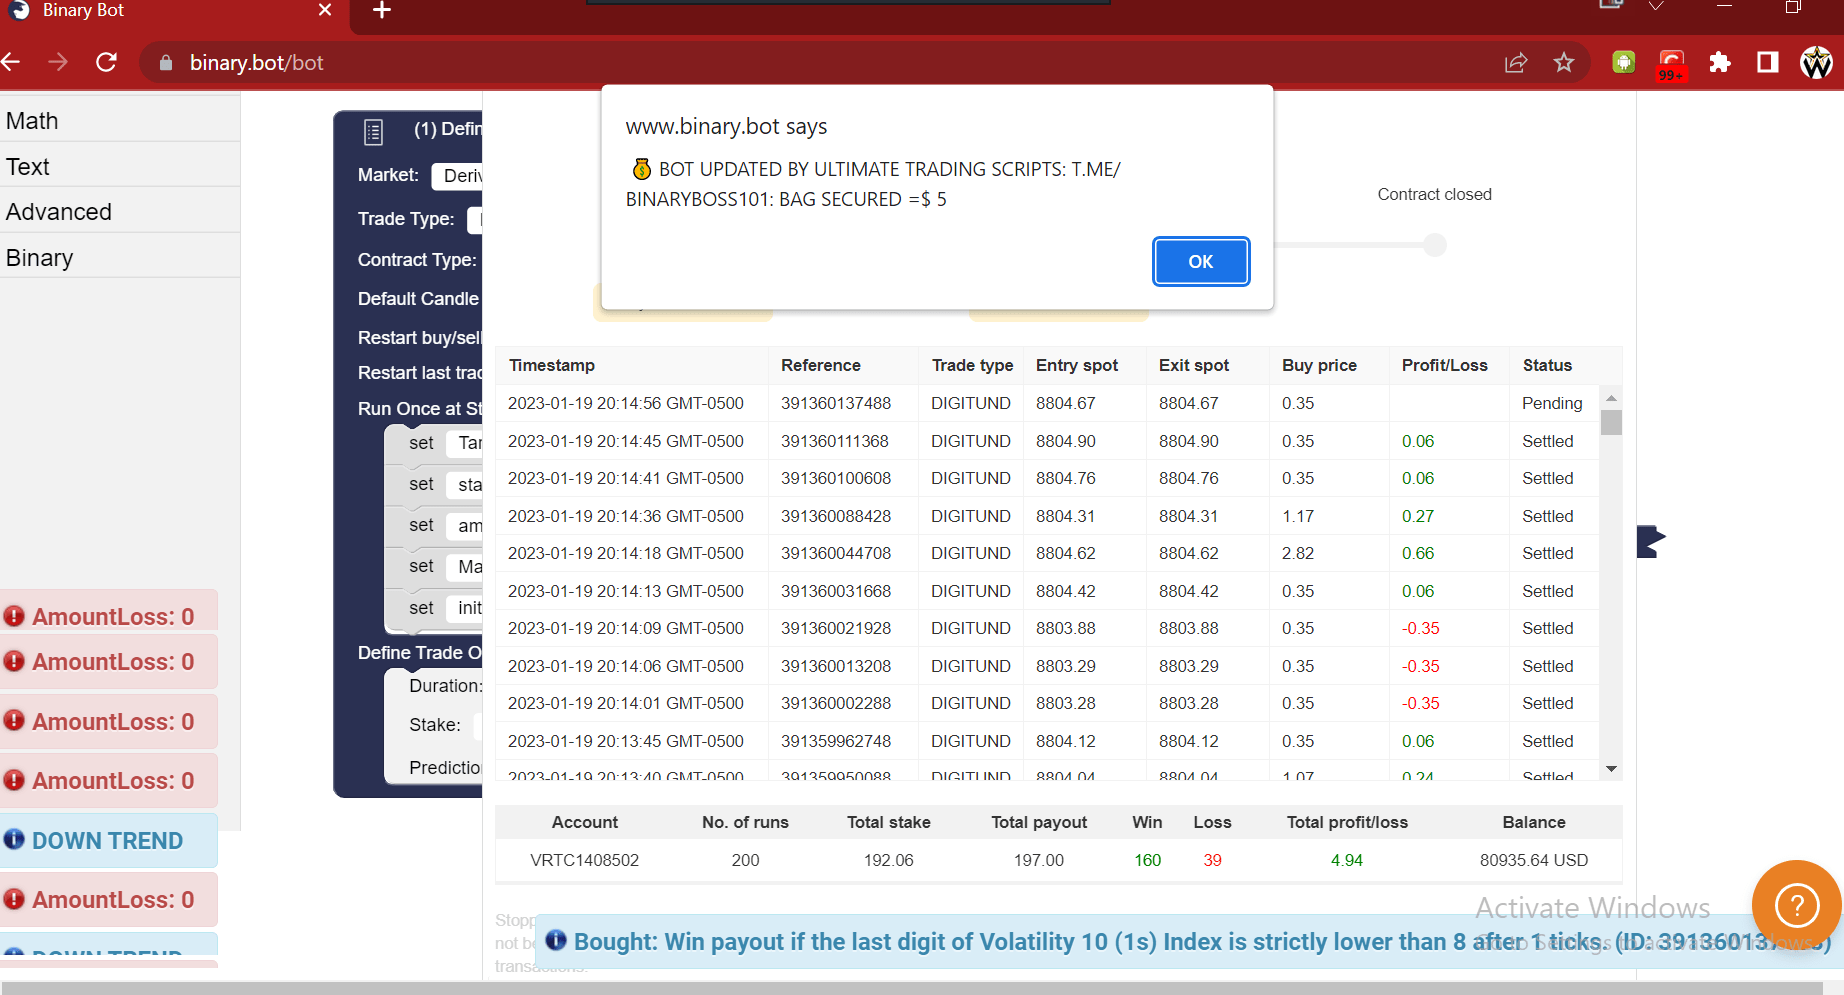Viewport: 1844px width, 995px height.
Task: Dismiss the alert with OK
Action: [1200, 261]
